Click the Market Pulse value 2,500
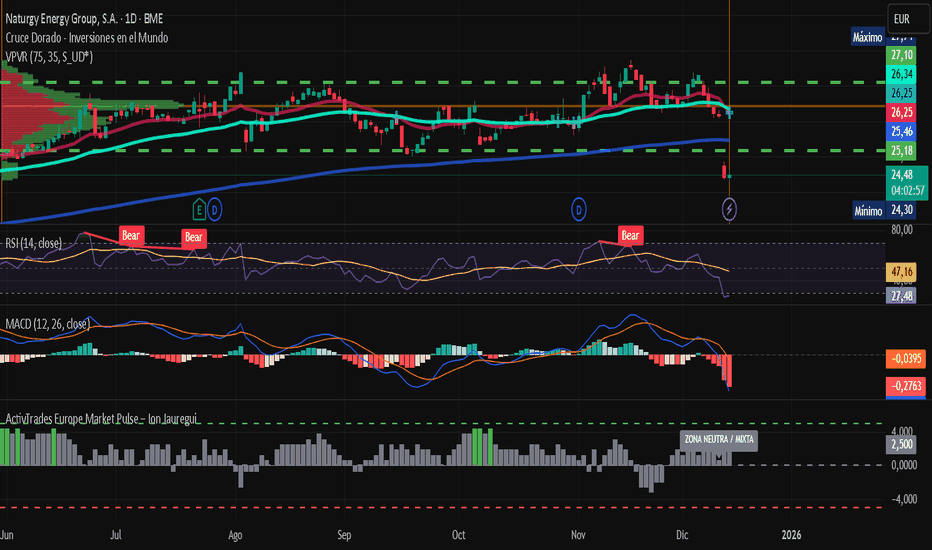Screen dimensions: 932x550 click(901, 444)
